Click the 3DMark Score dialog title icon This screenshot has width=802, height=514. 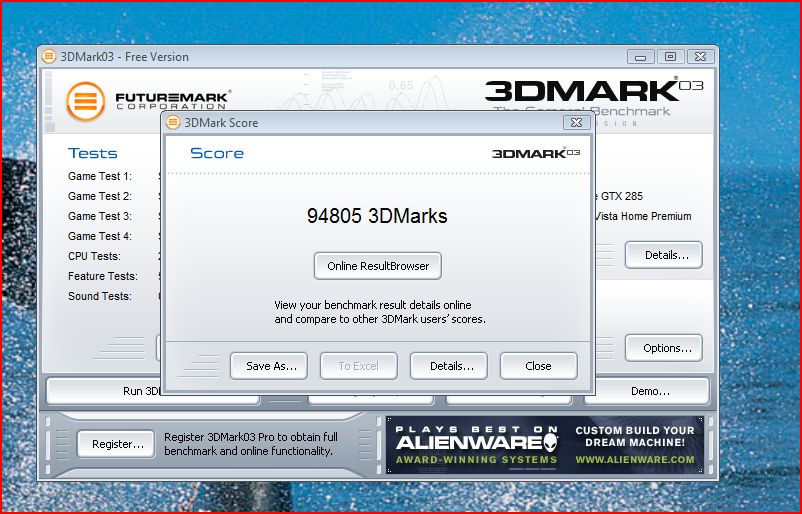[x=173, y=122]
